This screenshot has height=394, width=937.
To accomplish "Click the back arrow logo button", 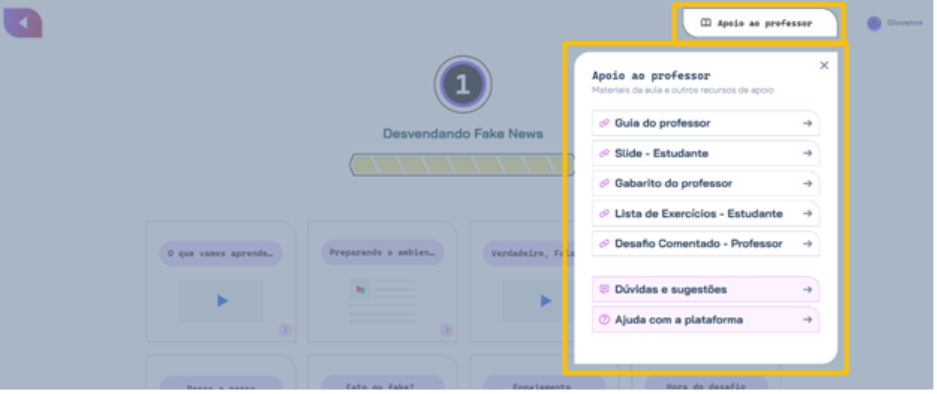I will coord(23,23).
